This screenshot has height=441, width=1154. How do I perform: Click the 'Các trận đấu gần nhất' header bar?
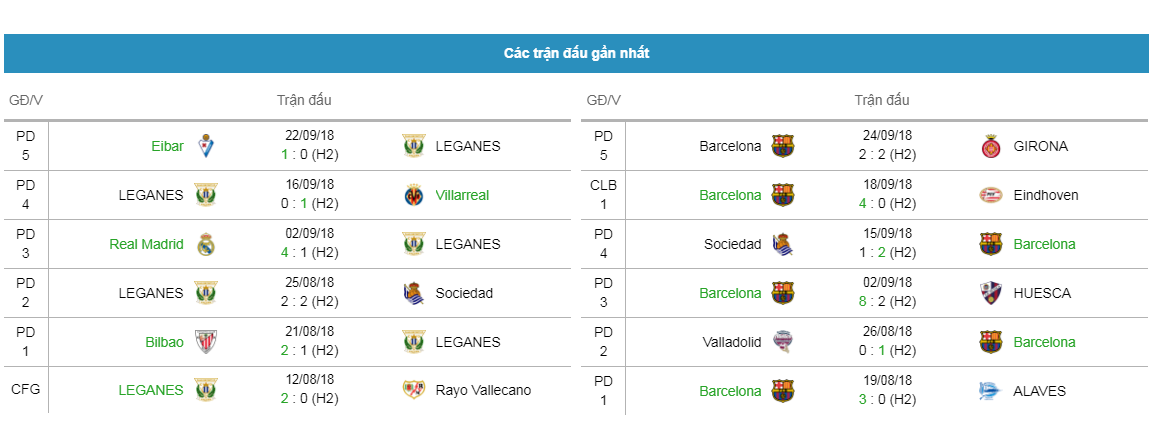(576, 53)
